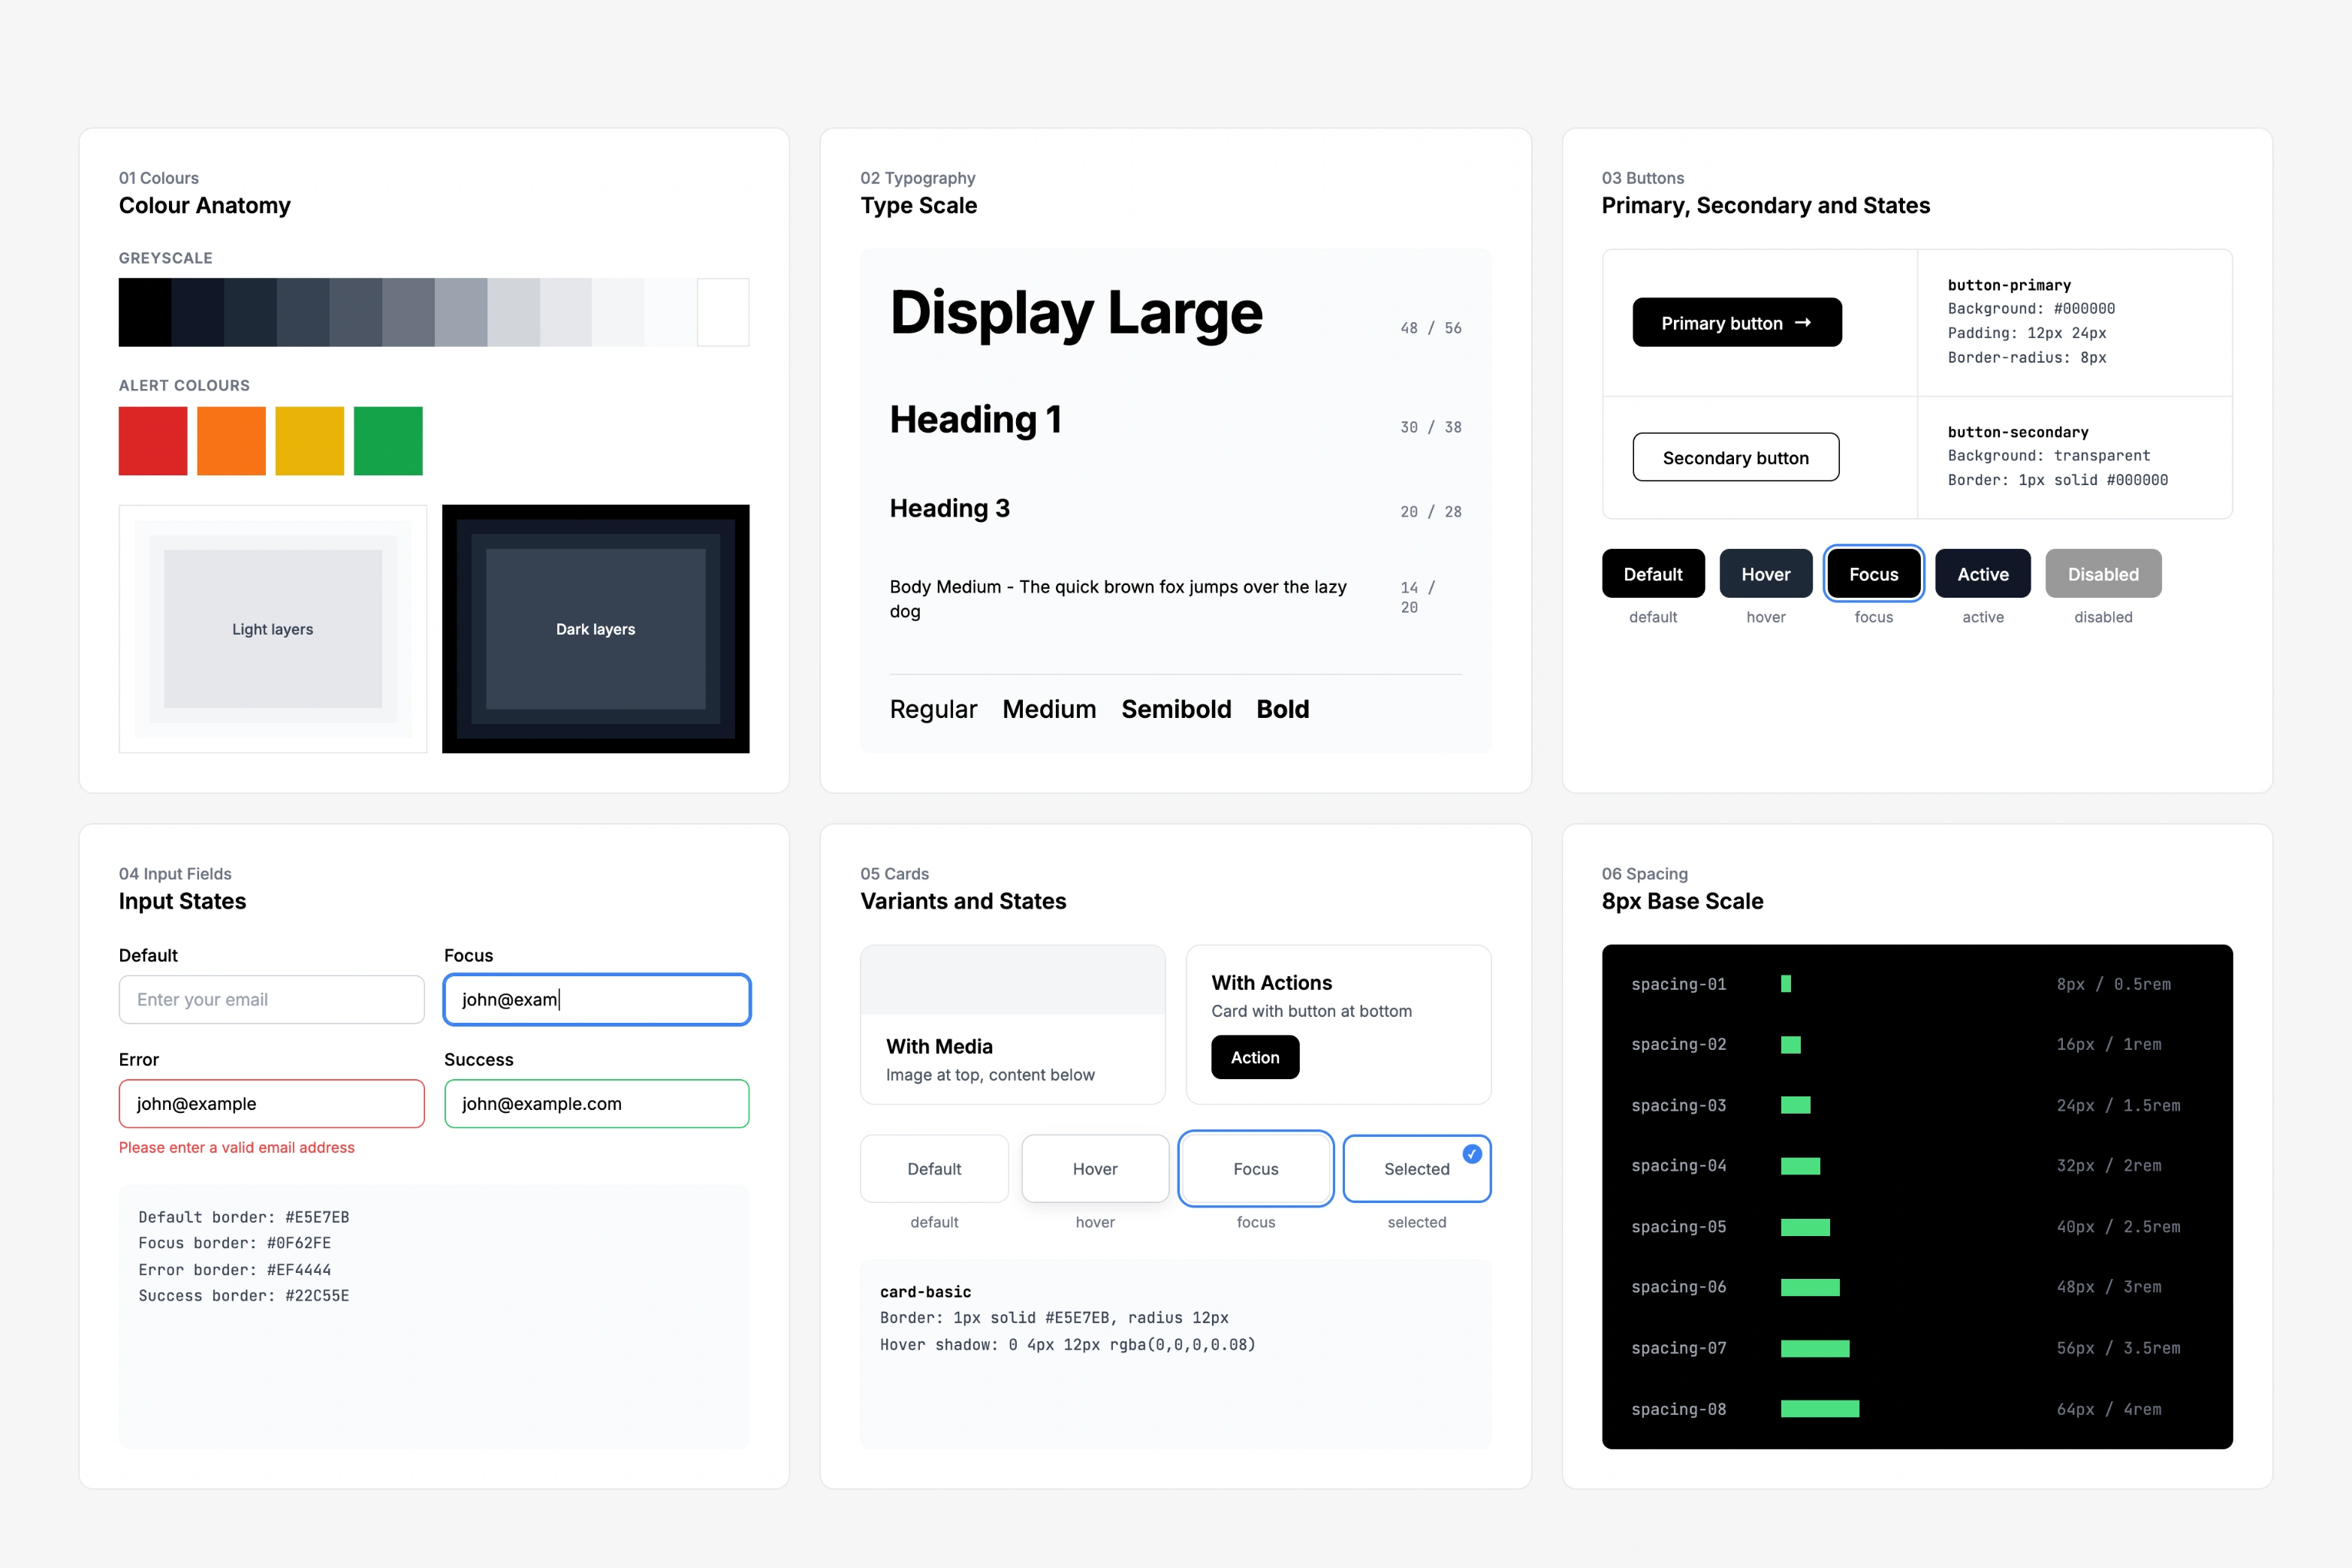The width and height of the screenshot is (2352, 1568).
Task: Click the focused john@exam input field
Action: (x=597, y=999)
